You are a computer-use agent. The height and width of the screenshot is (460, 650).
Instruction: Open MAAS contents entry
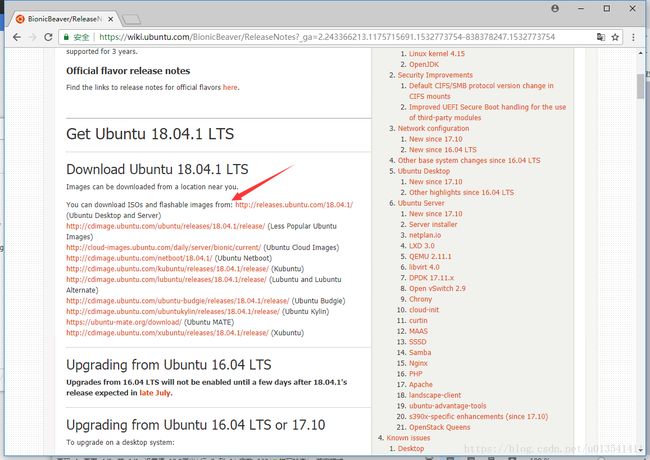[x=418, y=332]
